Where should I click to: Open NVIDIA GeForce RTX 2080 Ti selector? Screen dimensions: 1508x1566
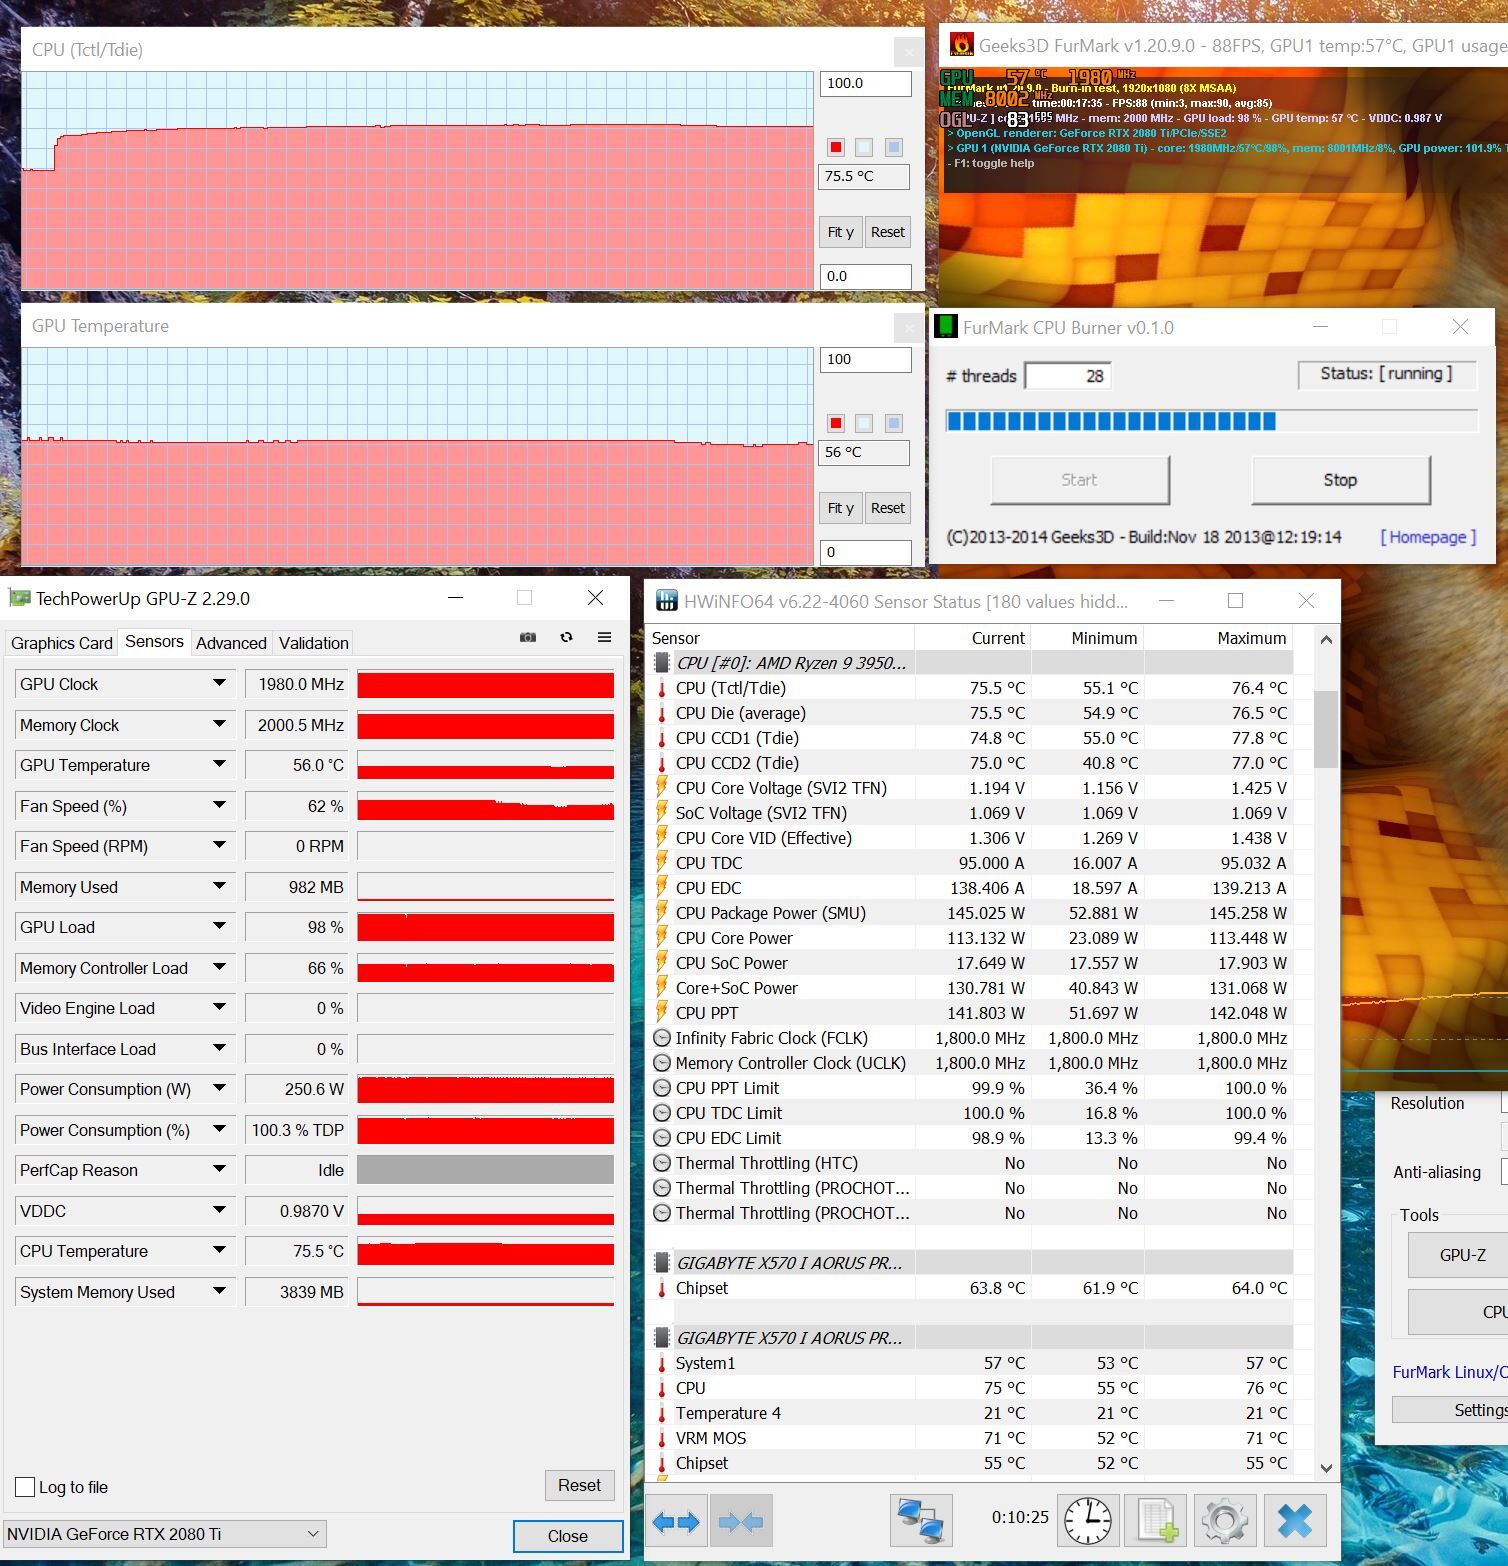click(165, 1534)
